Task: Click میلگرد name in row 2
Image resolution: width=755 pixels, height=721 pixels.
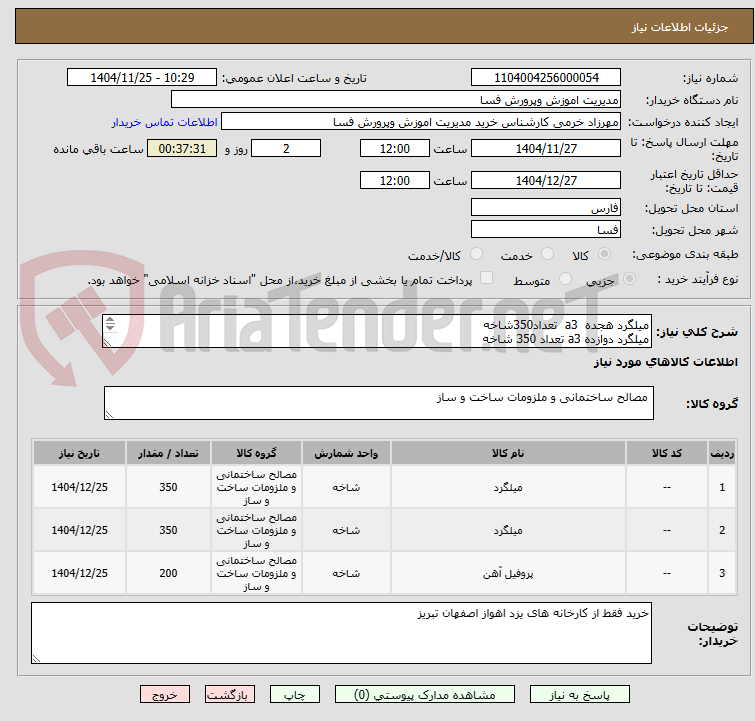Action: click(508, 530)
